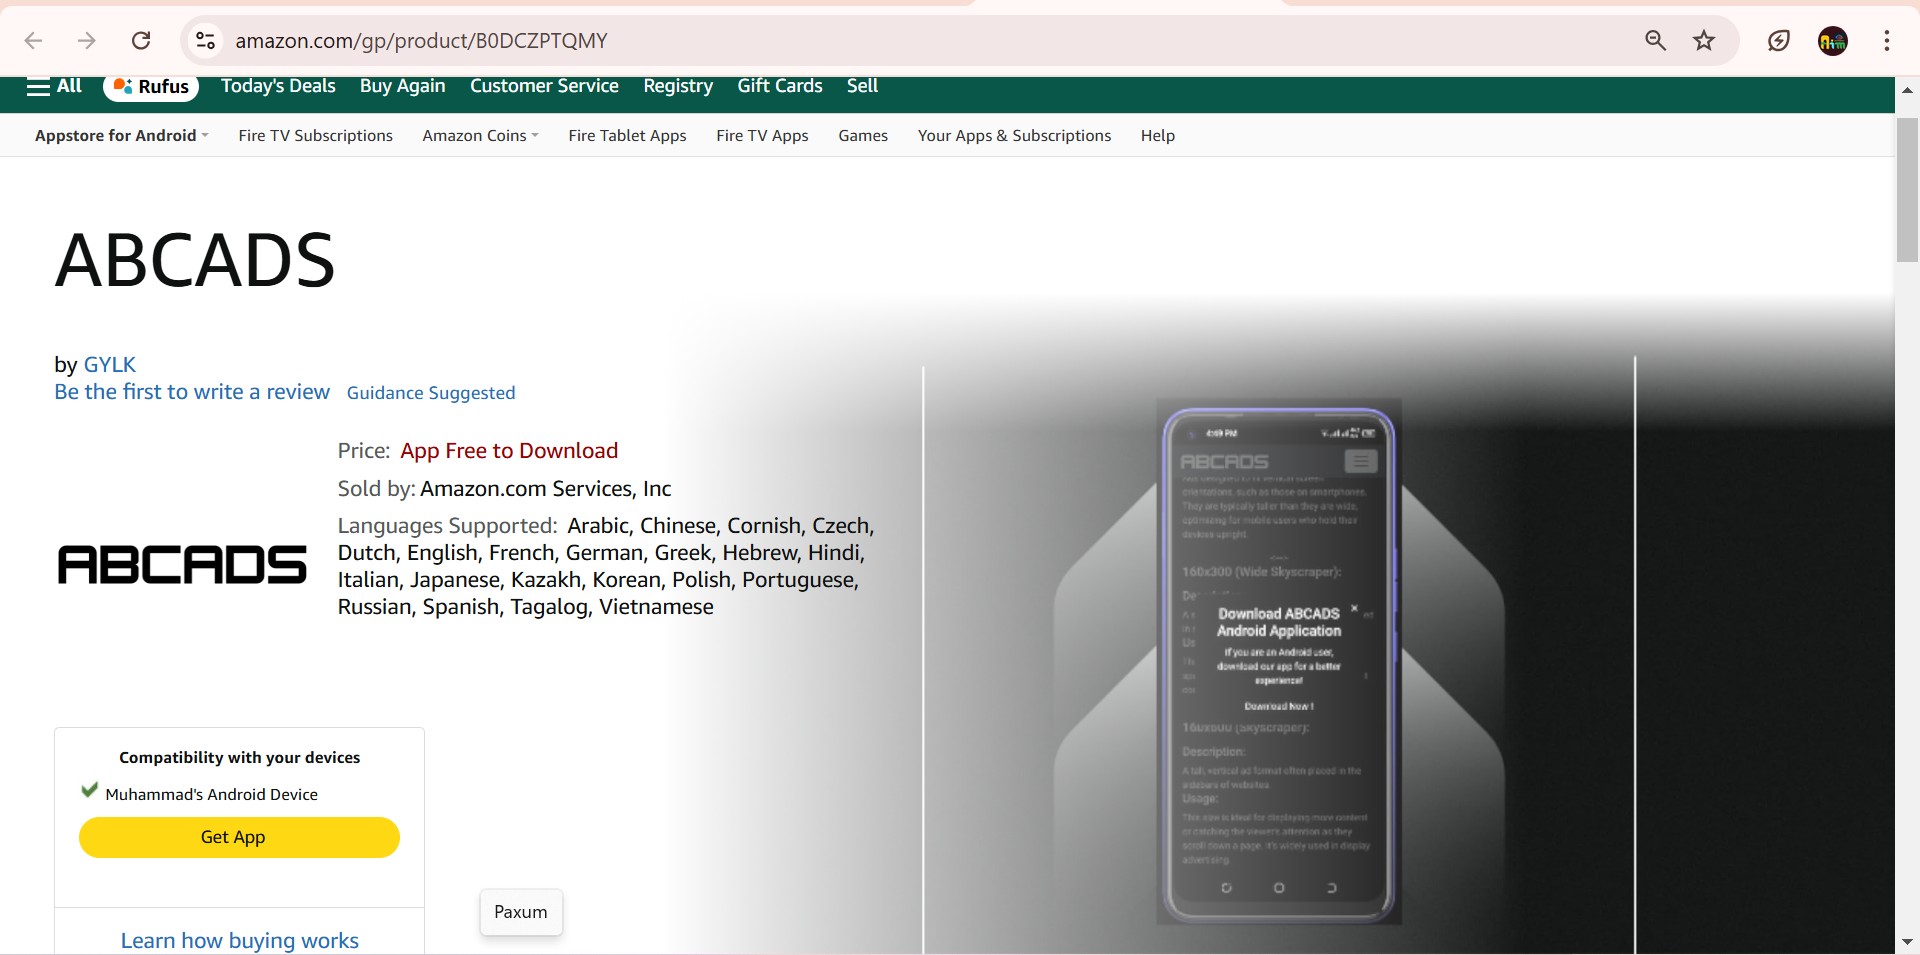This screenshot has height=955, width=1920.
Task: Open developer GYLK link
Action: click(x=110, y=365)
